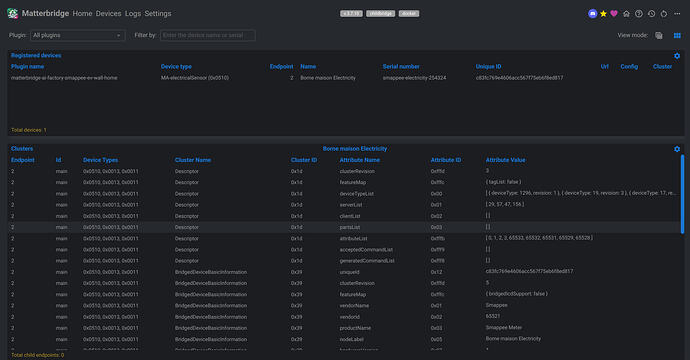Click the Attribute Name column header
Viewport: 690px width, 360px height.
pos(360,160)
